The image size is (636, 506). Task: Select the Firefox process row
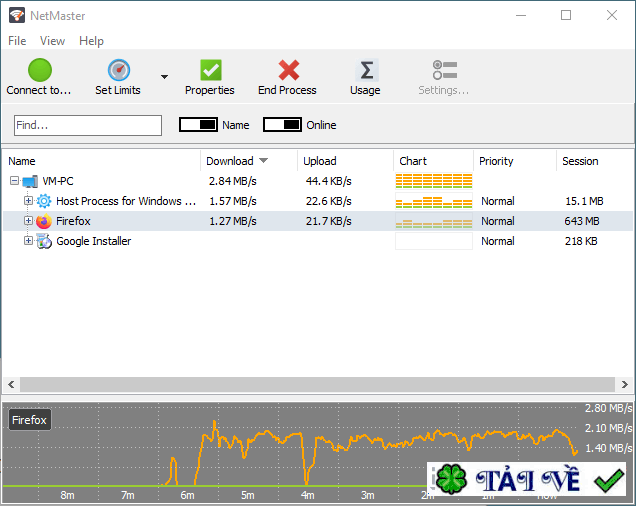coord(318,221)
